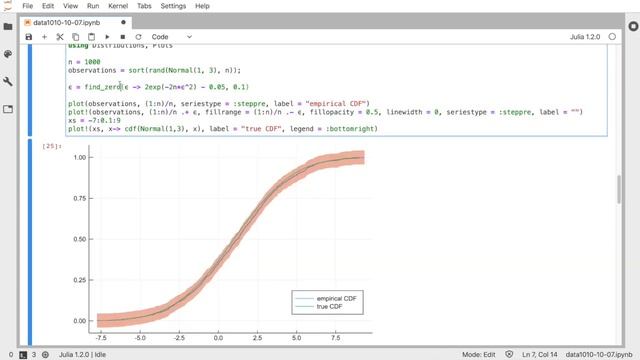Viewport: 640px width, 360px height.
Task: Click Ln 7, Col 14 cursor position
Action: [540, 355]
